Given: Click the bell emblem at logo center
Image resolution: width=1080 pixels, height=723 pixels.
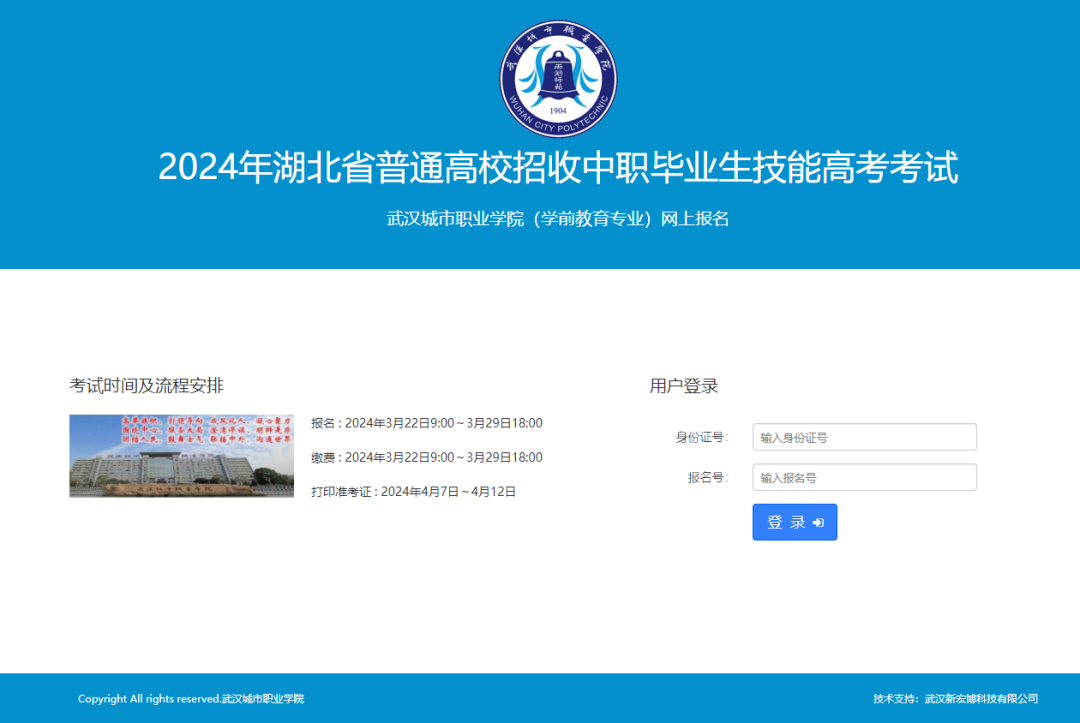Looking at the screenshot, I should point(558,78).
